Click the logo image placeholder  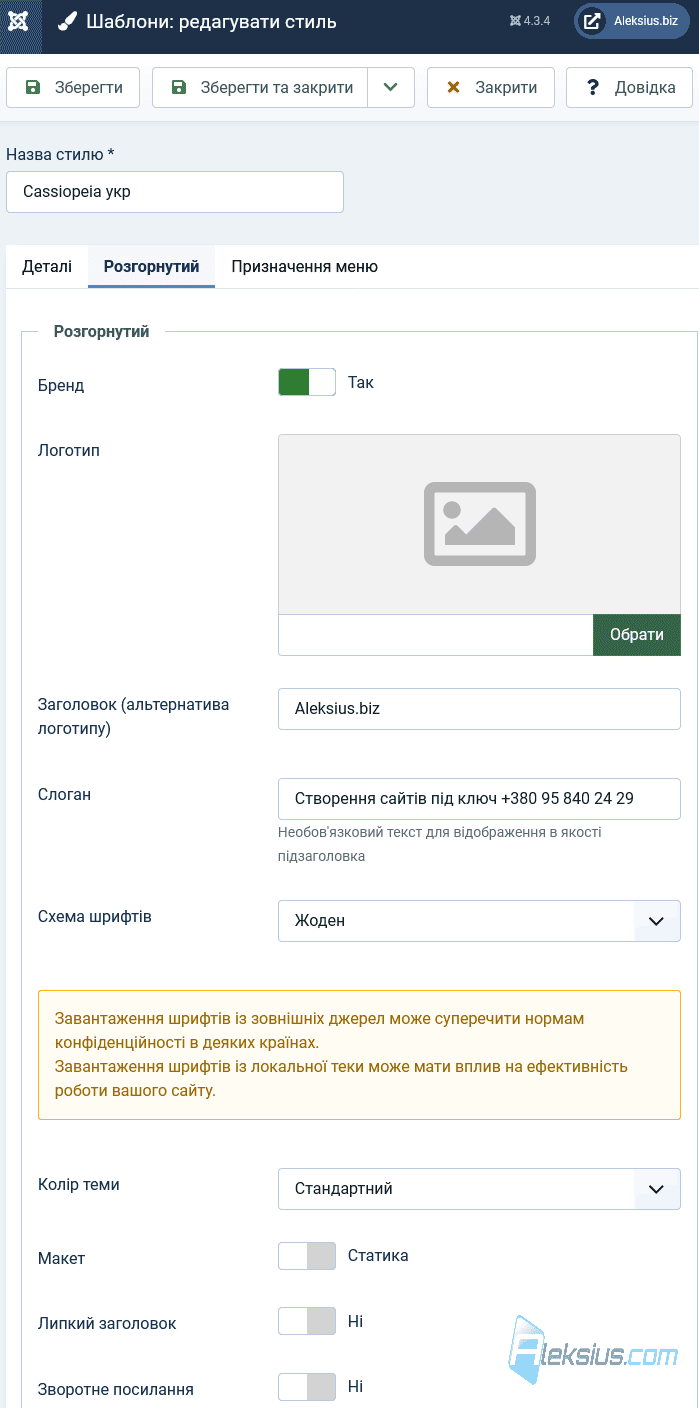coord(479,524)
